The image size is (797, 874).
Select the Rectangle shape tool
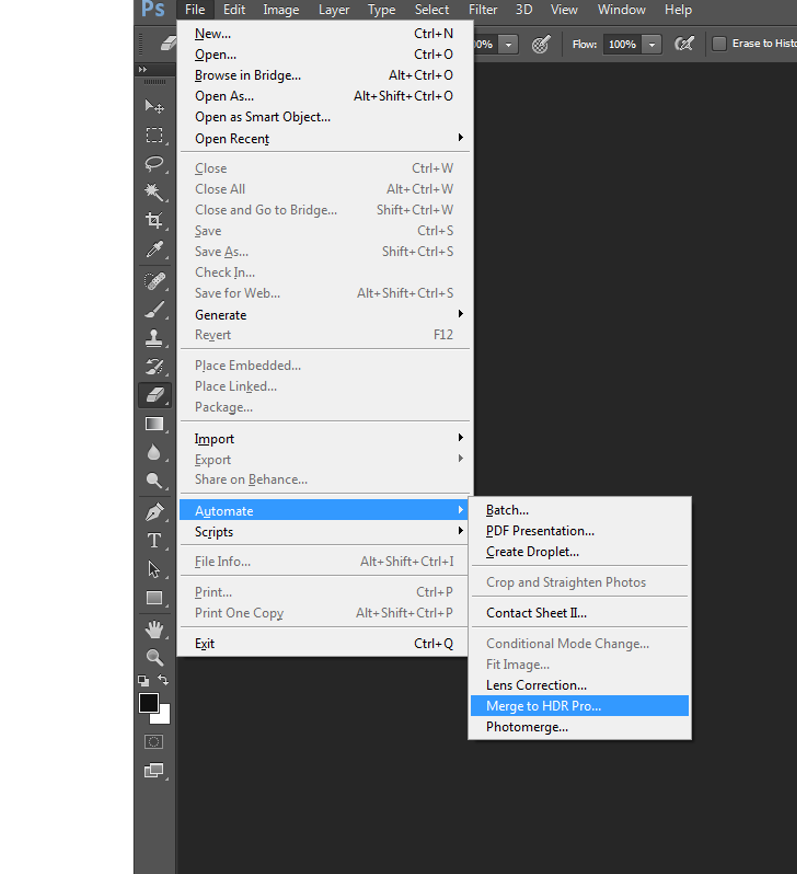(x=154, y=598)
